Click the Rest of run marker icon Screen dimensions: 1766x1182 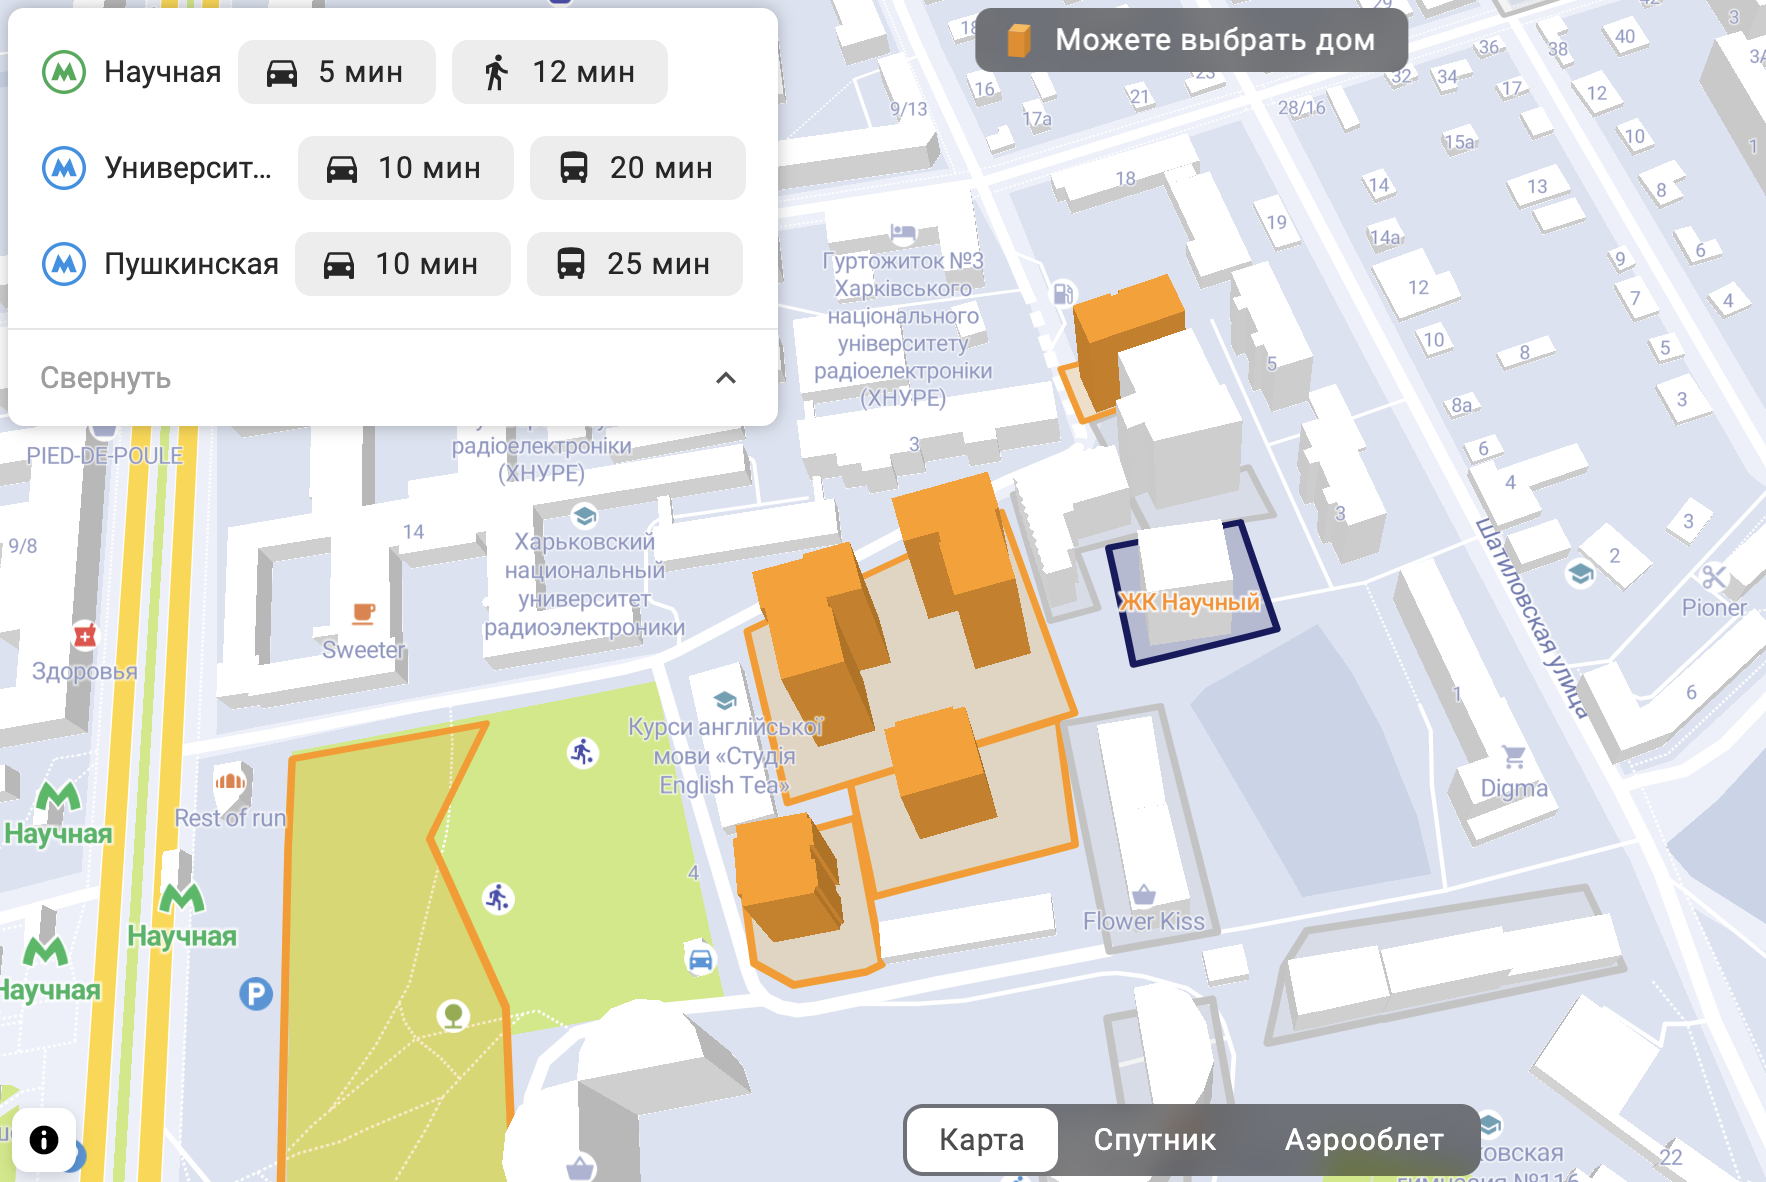[x=230, y=781]
